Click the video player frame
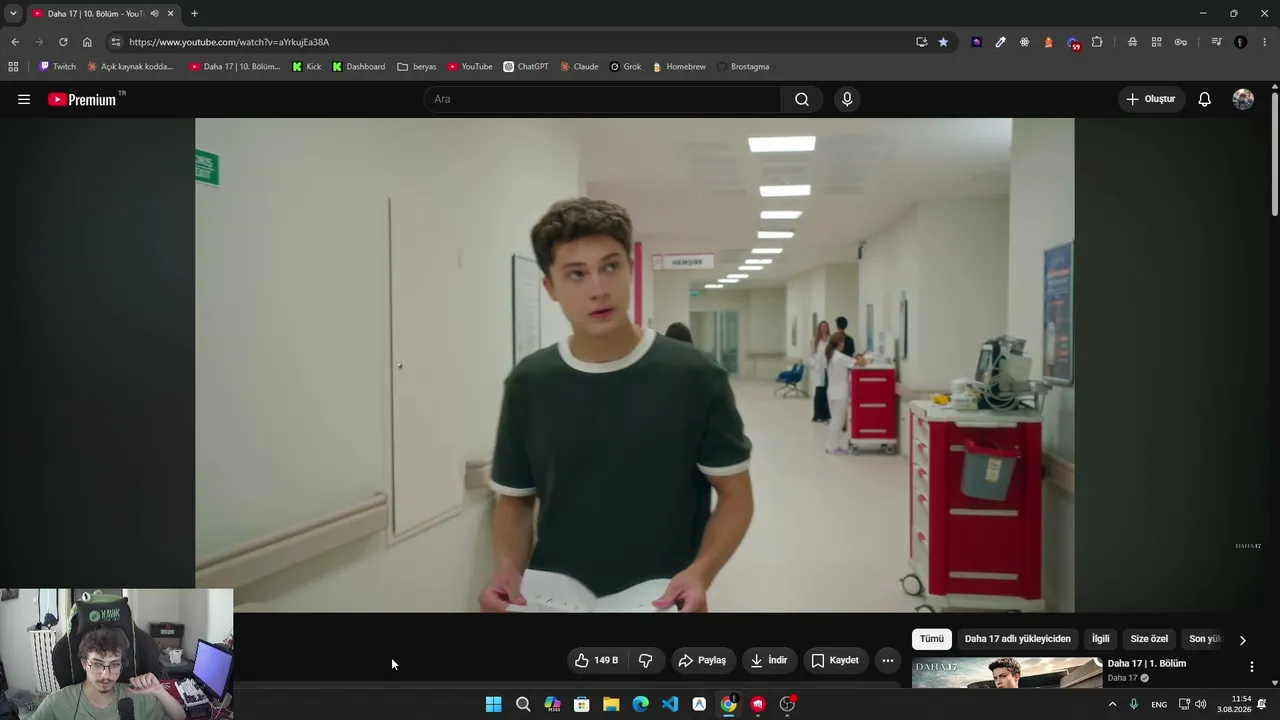The width and height of the screenshot is (1280, 720). tap(634, 365)
